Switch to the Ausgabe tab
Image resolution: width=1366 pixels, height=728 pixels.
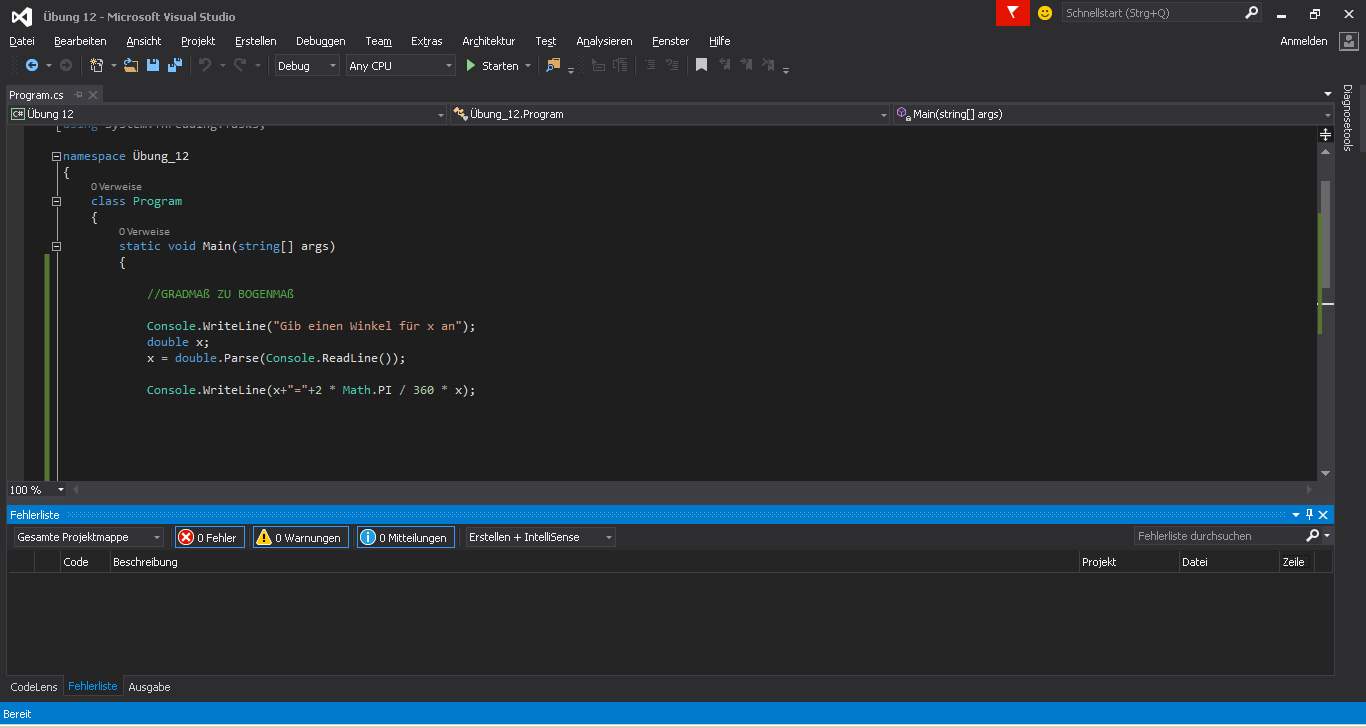click(149, 687)
